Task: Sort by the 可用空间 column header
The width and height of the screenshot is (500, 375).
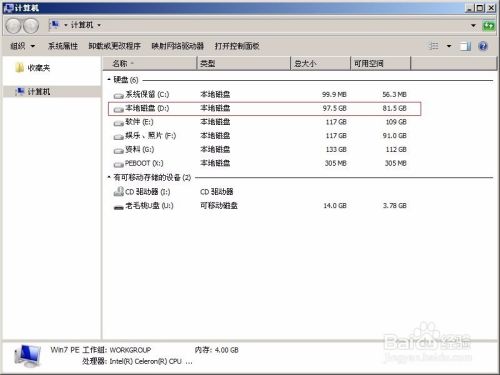Action: pyautogui.click(x=380, y=63)
